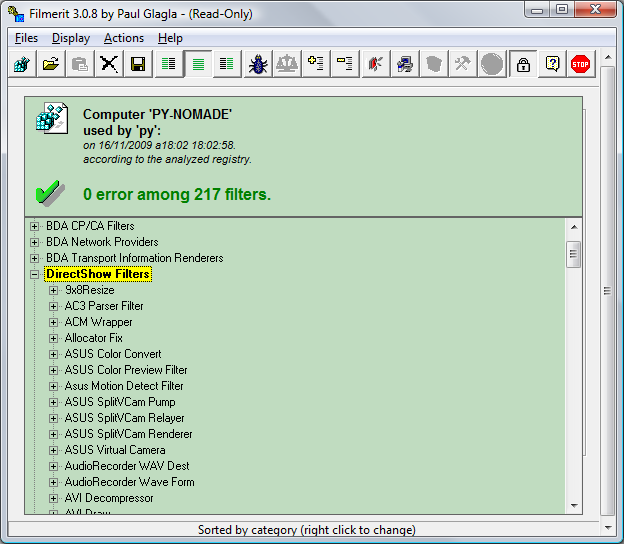Viewport: 624px width, 544px height.
Task: Select the AudioRecorder WAV Dest item
Action: pos(127,466)
